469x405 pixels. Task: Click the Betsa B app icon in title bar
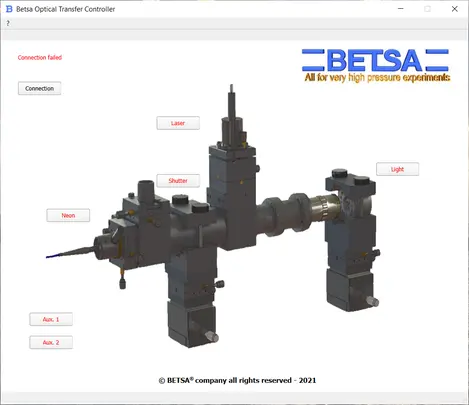[x=9, y=9]
